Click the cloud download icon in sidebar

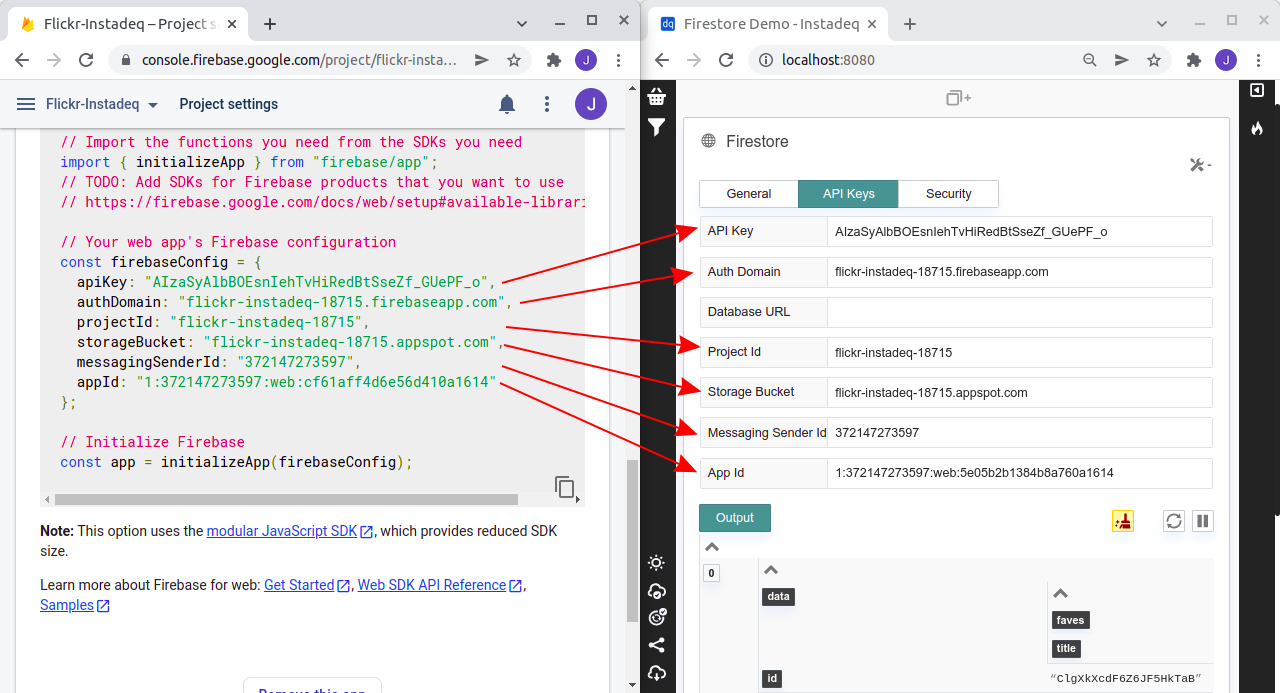pos(657,672)
